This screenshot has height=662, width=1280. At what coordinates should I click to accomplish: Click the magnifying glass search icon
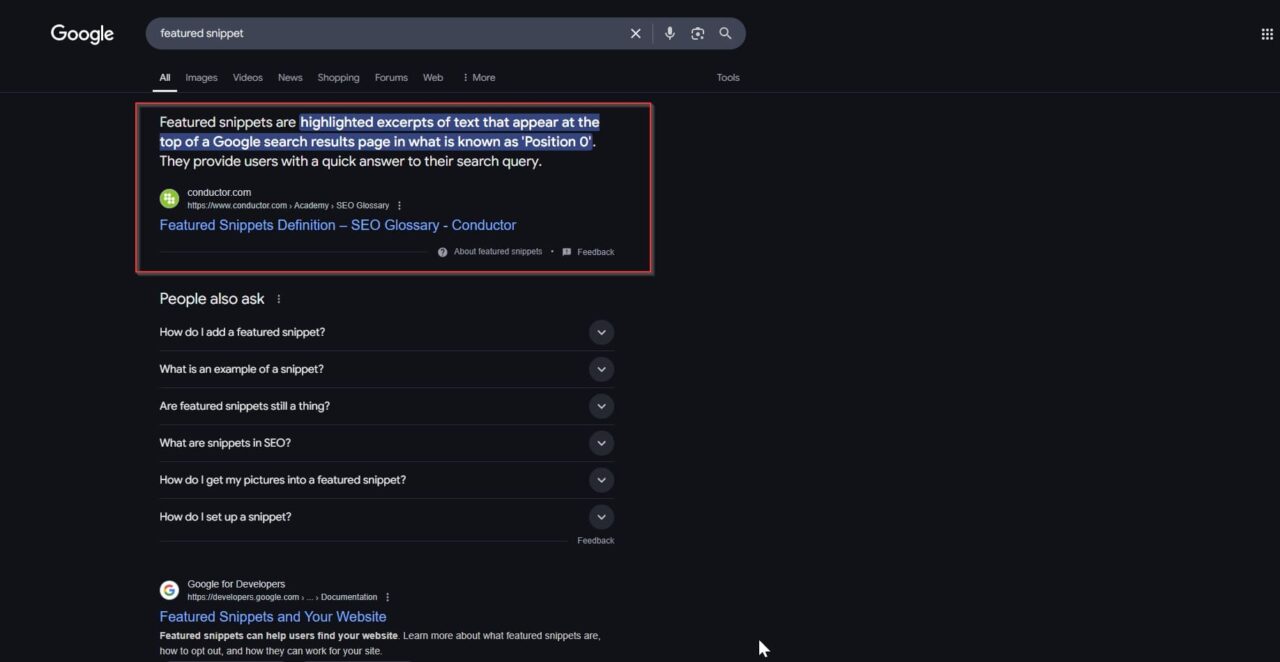point(725,34)
